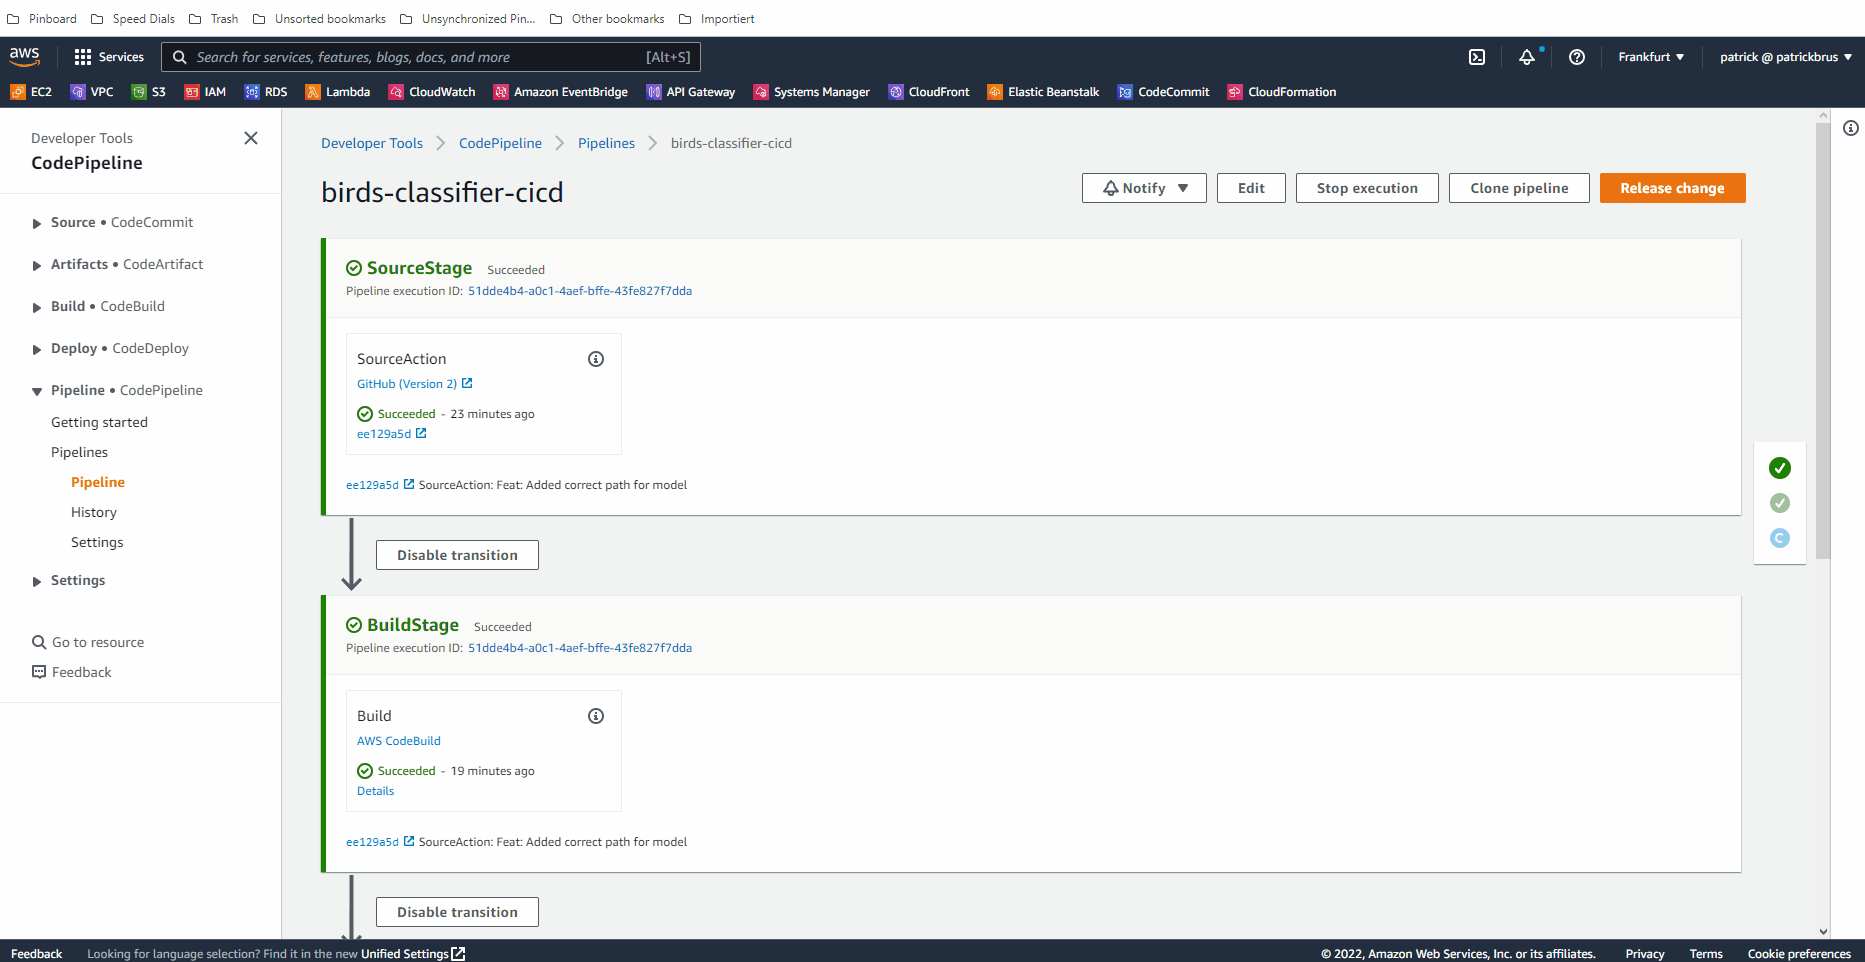Open Cookie preferences in footer

[1799, 954]
